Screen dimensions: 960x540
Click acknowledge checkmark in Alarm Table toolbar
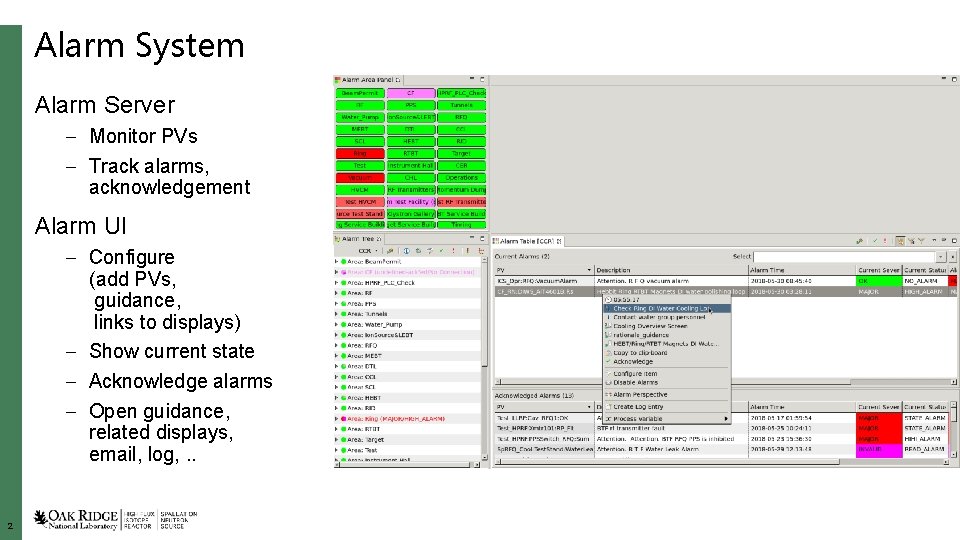[875, 241]
